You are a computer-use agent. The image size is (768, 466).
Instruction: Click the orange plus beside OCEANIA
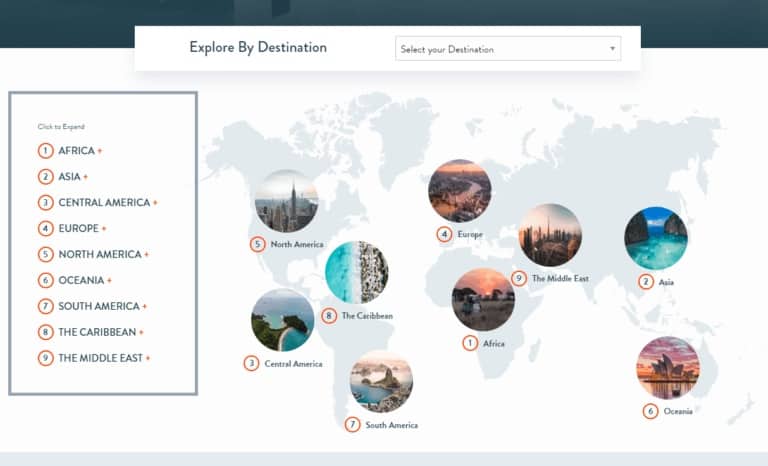tap(109, 281)
